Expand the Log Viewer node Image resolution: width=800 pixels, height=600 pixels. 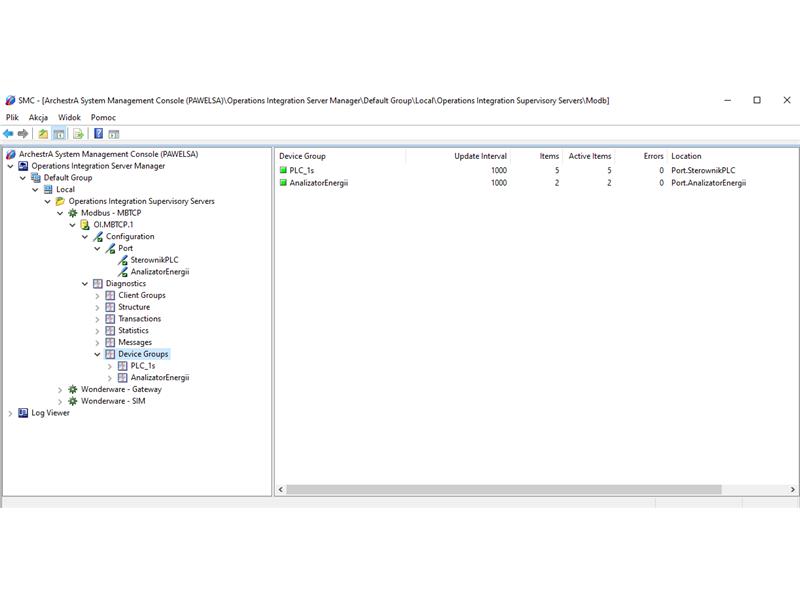coord(10,413)
